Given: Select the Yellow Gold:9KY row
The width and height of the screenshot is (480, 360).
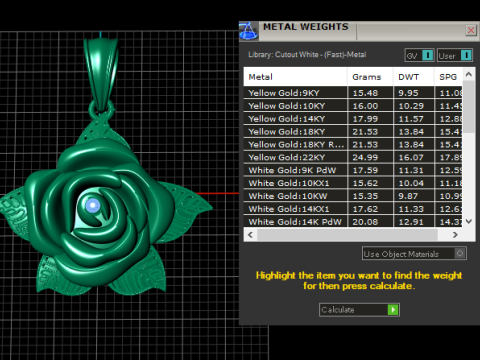Looking at the screenshot, I should tap(353, 93).
